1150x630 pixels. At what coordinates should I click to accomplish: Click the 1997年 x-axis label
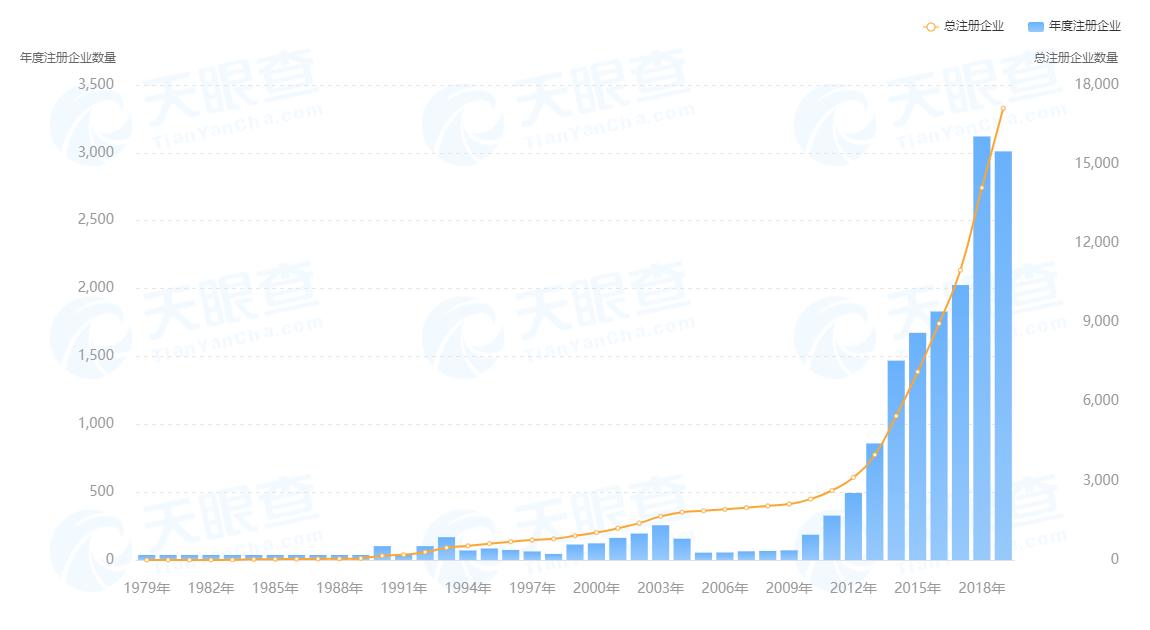tap(532, 588)
